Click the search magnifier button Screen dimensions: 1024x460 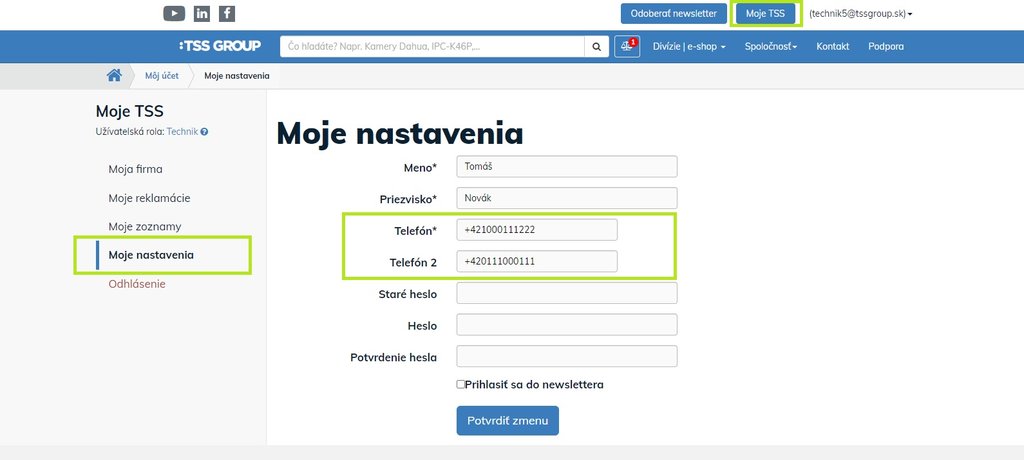point(596,46)
